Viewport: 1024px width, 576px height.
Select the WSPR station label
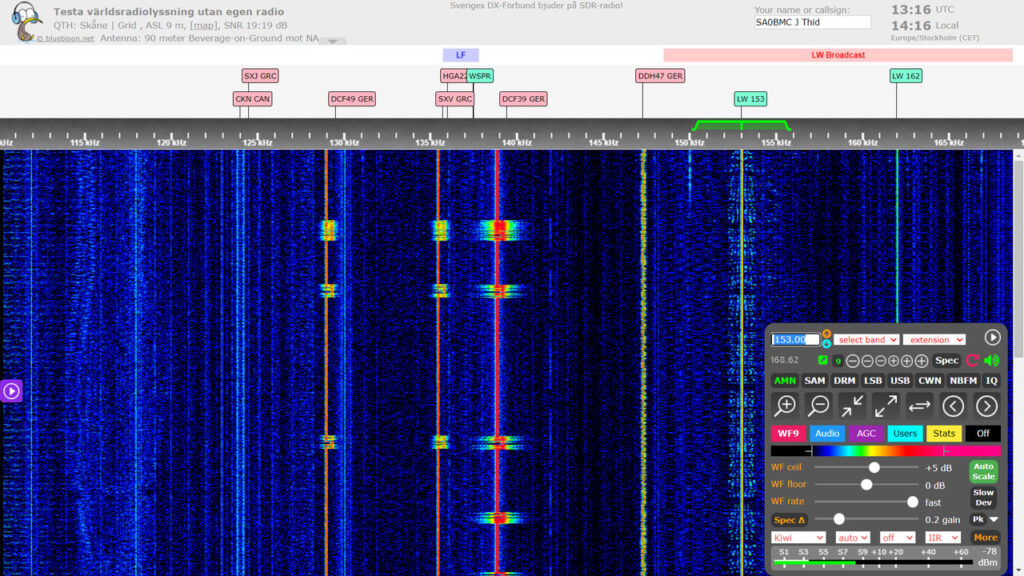pyautogui.click(x=480, y=76)
